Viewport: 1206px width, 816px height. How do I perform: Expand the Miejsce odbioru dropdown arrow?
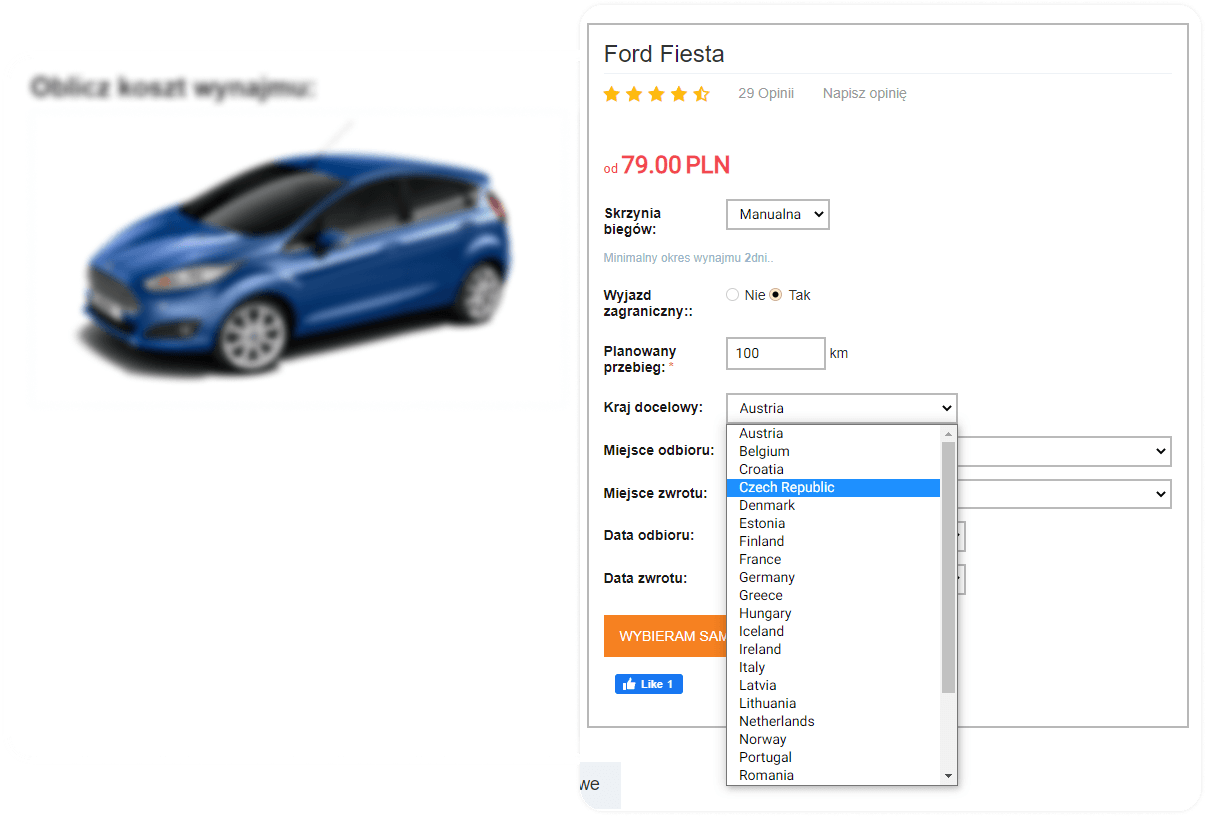[1160, 451]
